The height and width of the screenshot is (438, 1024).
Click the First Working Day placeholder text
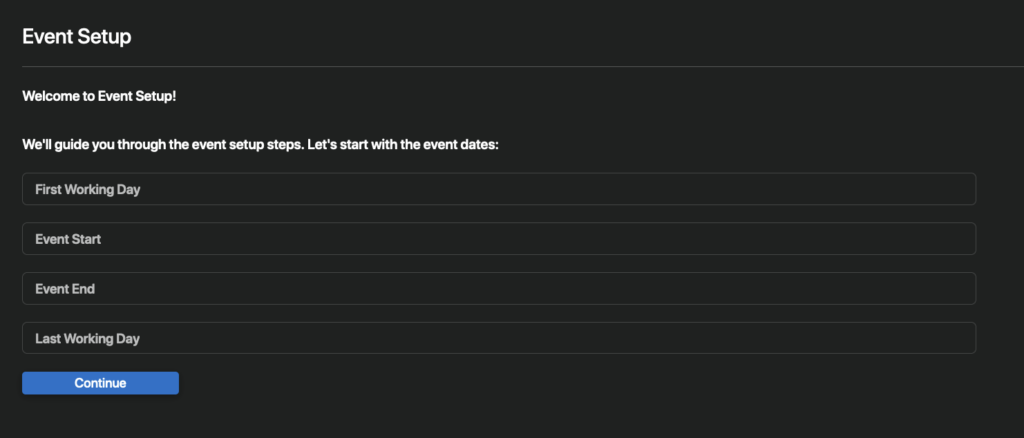point(88,189)
